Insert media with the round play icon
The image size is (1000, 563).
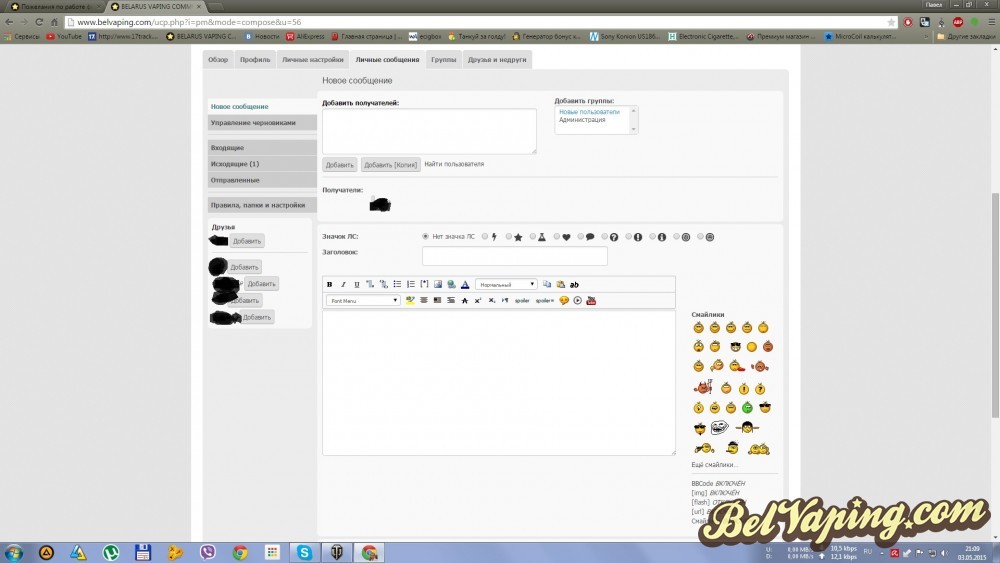coord(578,300)
